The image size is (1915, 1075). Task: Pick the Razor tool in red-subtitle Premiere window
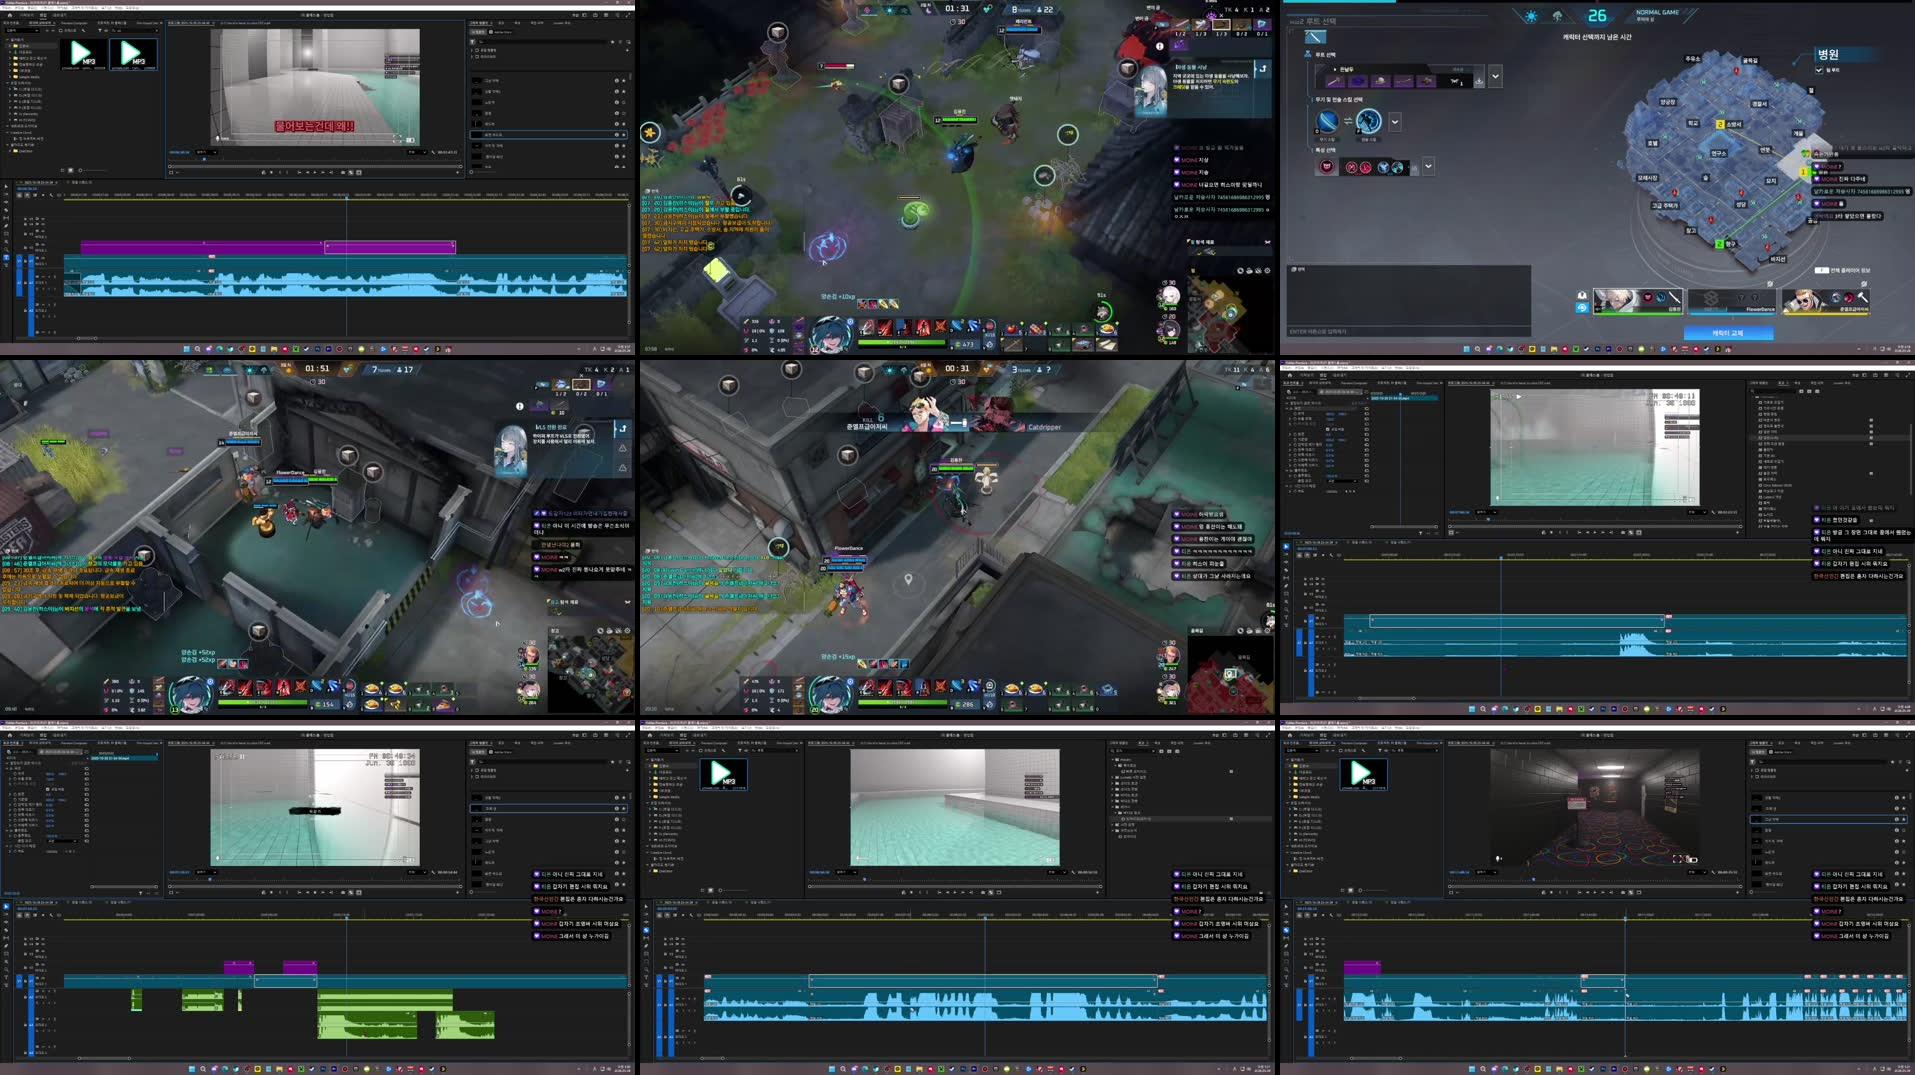(x=6, y=211)
